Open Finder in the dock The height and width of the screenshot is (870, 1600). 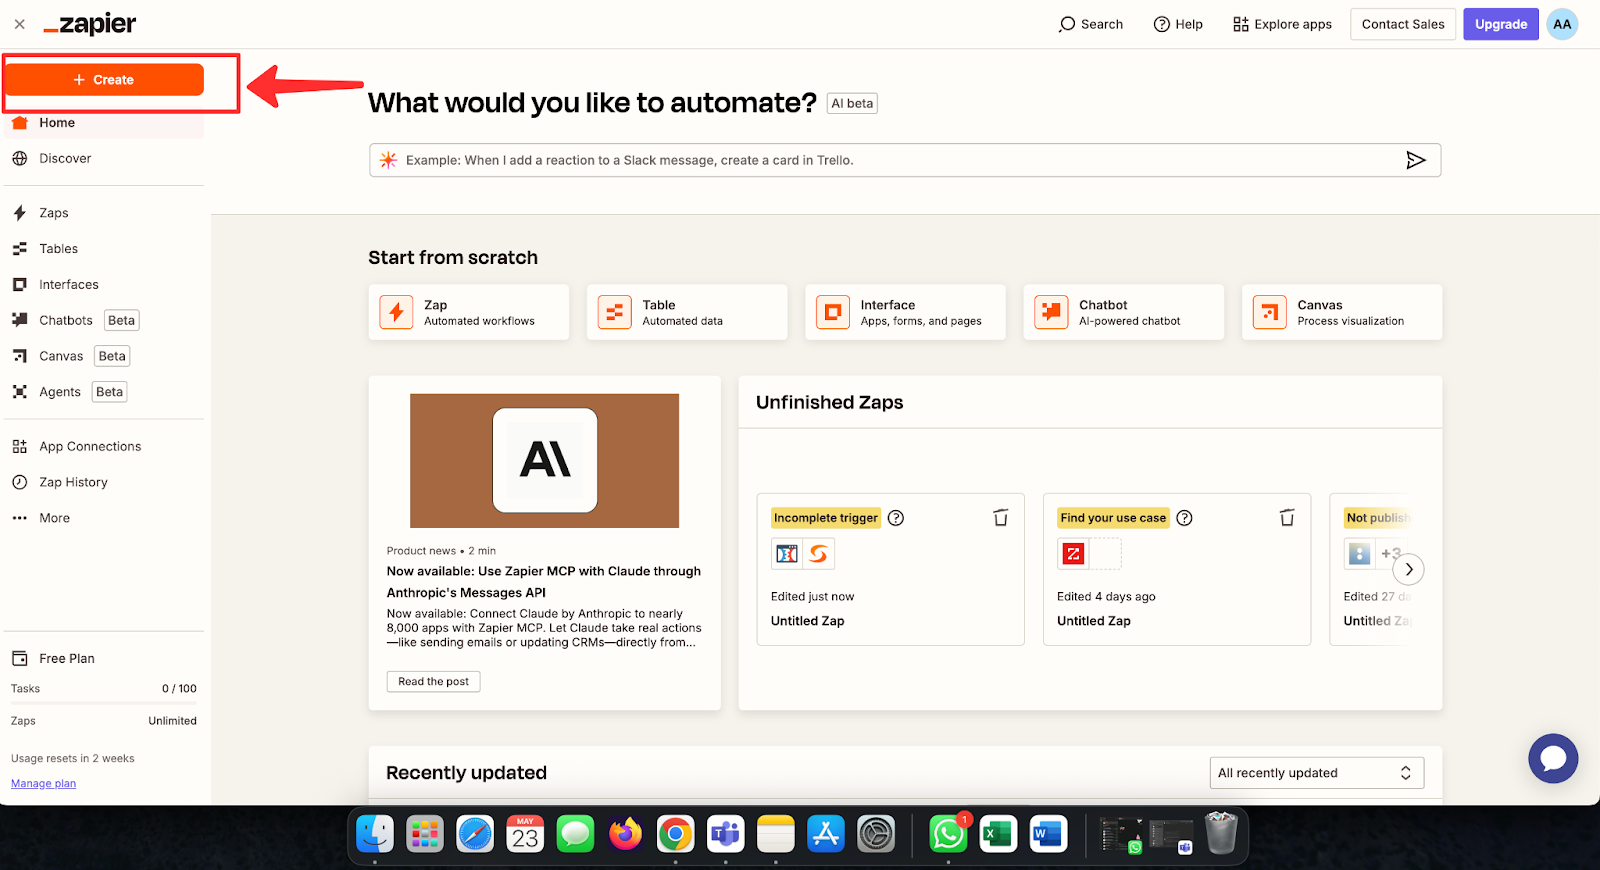[x=375, y=834]
